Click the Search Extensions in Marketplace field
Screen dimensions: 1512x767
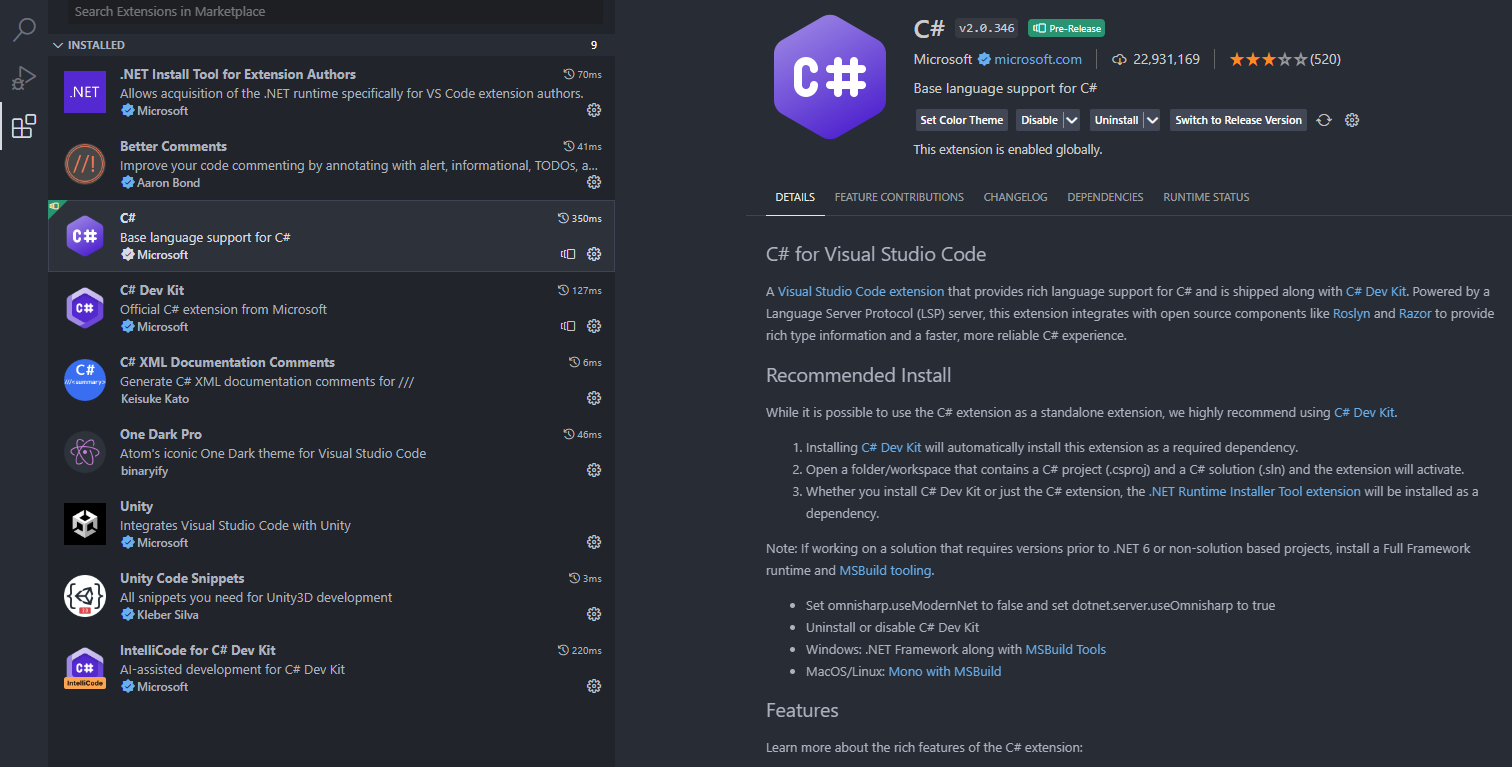point(336,12)
